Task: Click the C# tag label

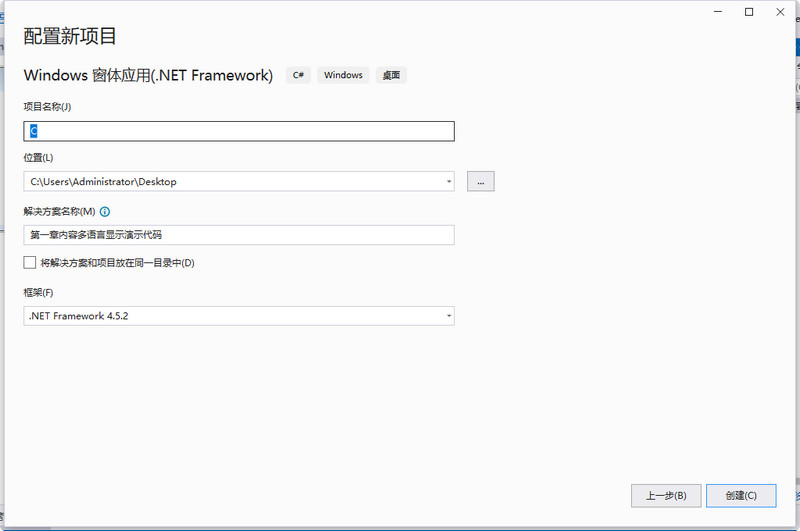Action: coord(298,75)
